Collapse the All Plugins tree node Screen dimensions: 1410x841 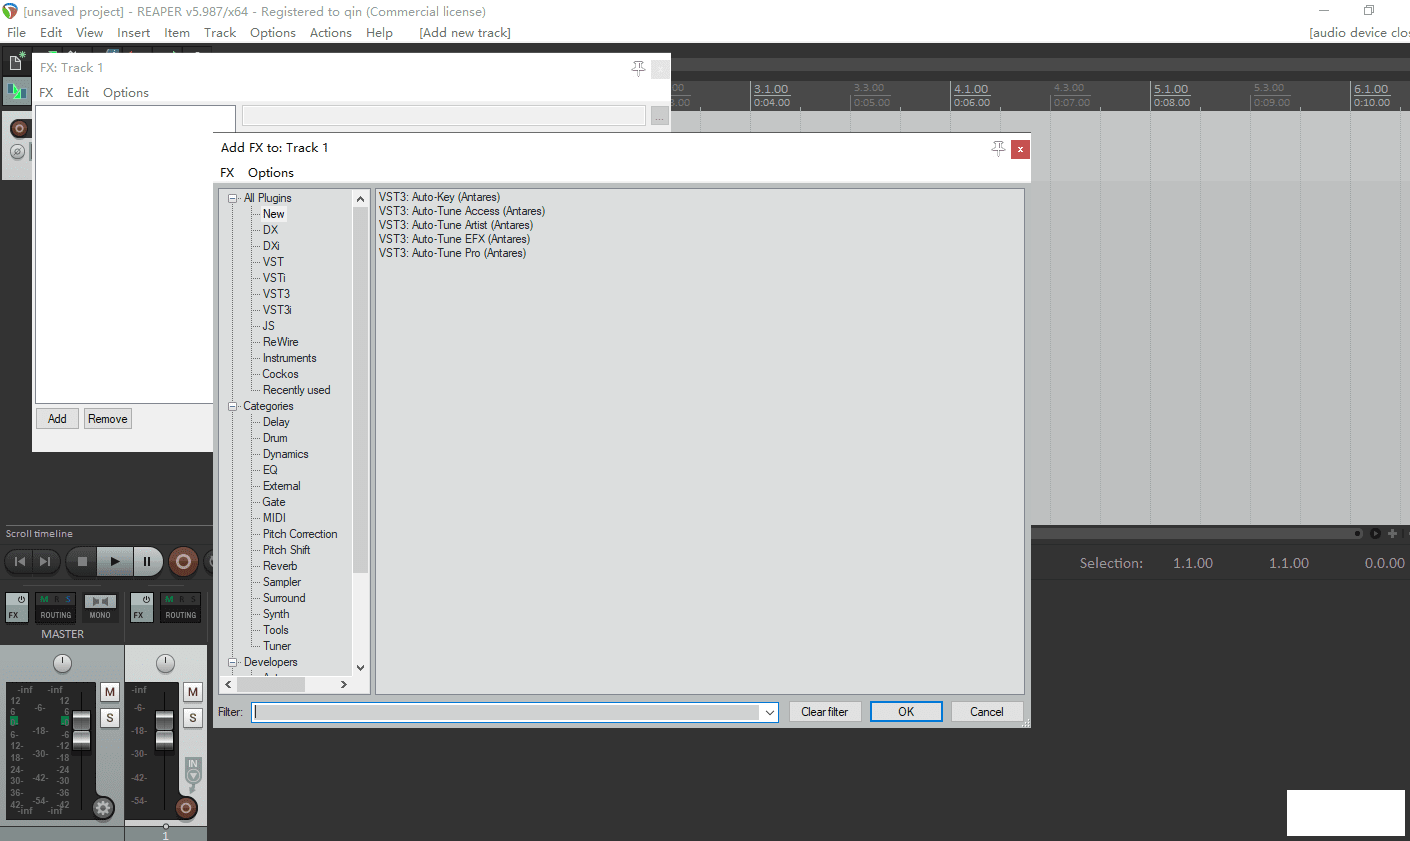pyautogui.click(x=233, y=198)
